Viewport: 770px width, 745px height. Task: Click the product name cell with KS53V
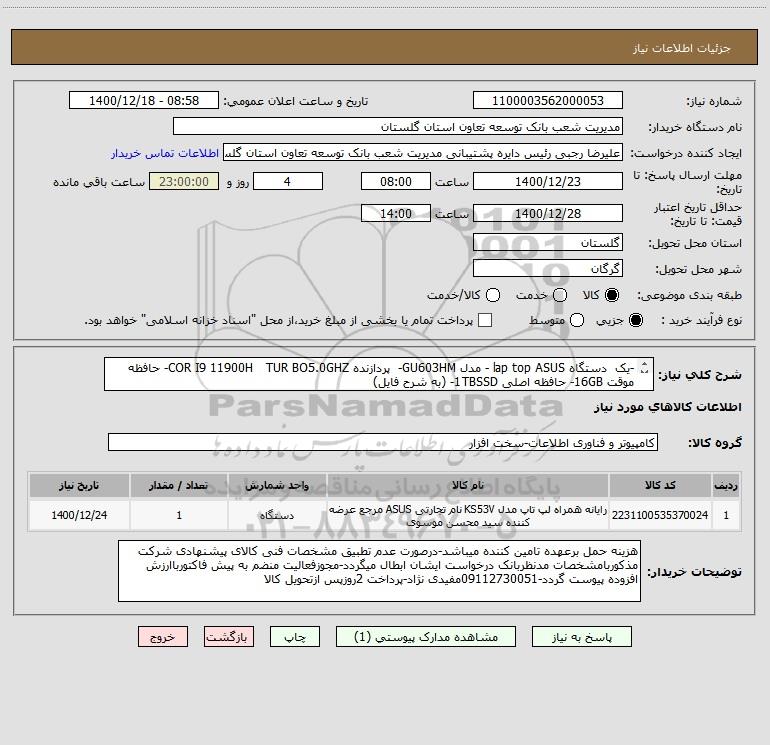point(468,515)
